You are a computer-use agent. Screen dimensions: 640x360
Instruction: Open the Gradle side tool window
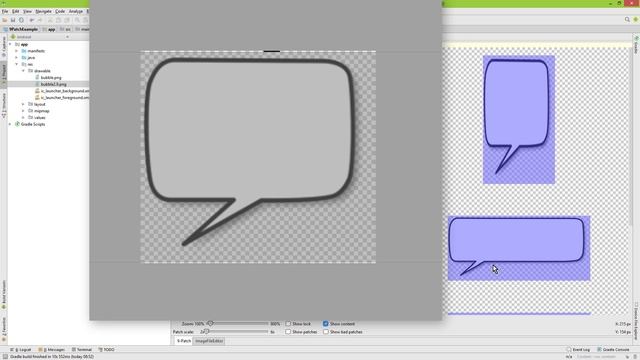[x=636, y=45]
